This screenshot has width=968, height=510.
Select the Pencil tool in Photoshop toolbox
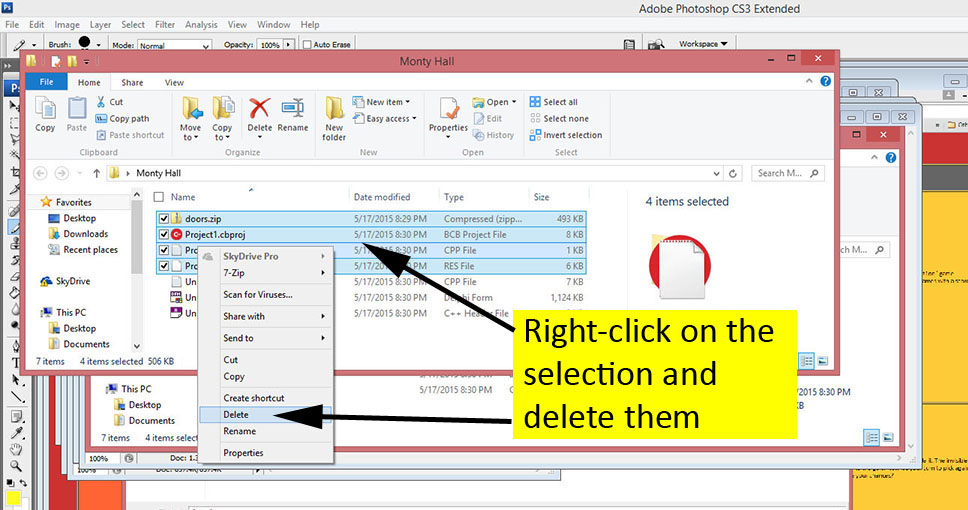15,228
